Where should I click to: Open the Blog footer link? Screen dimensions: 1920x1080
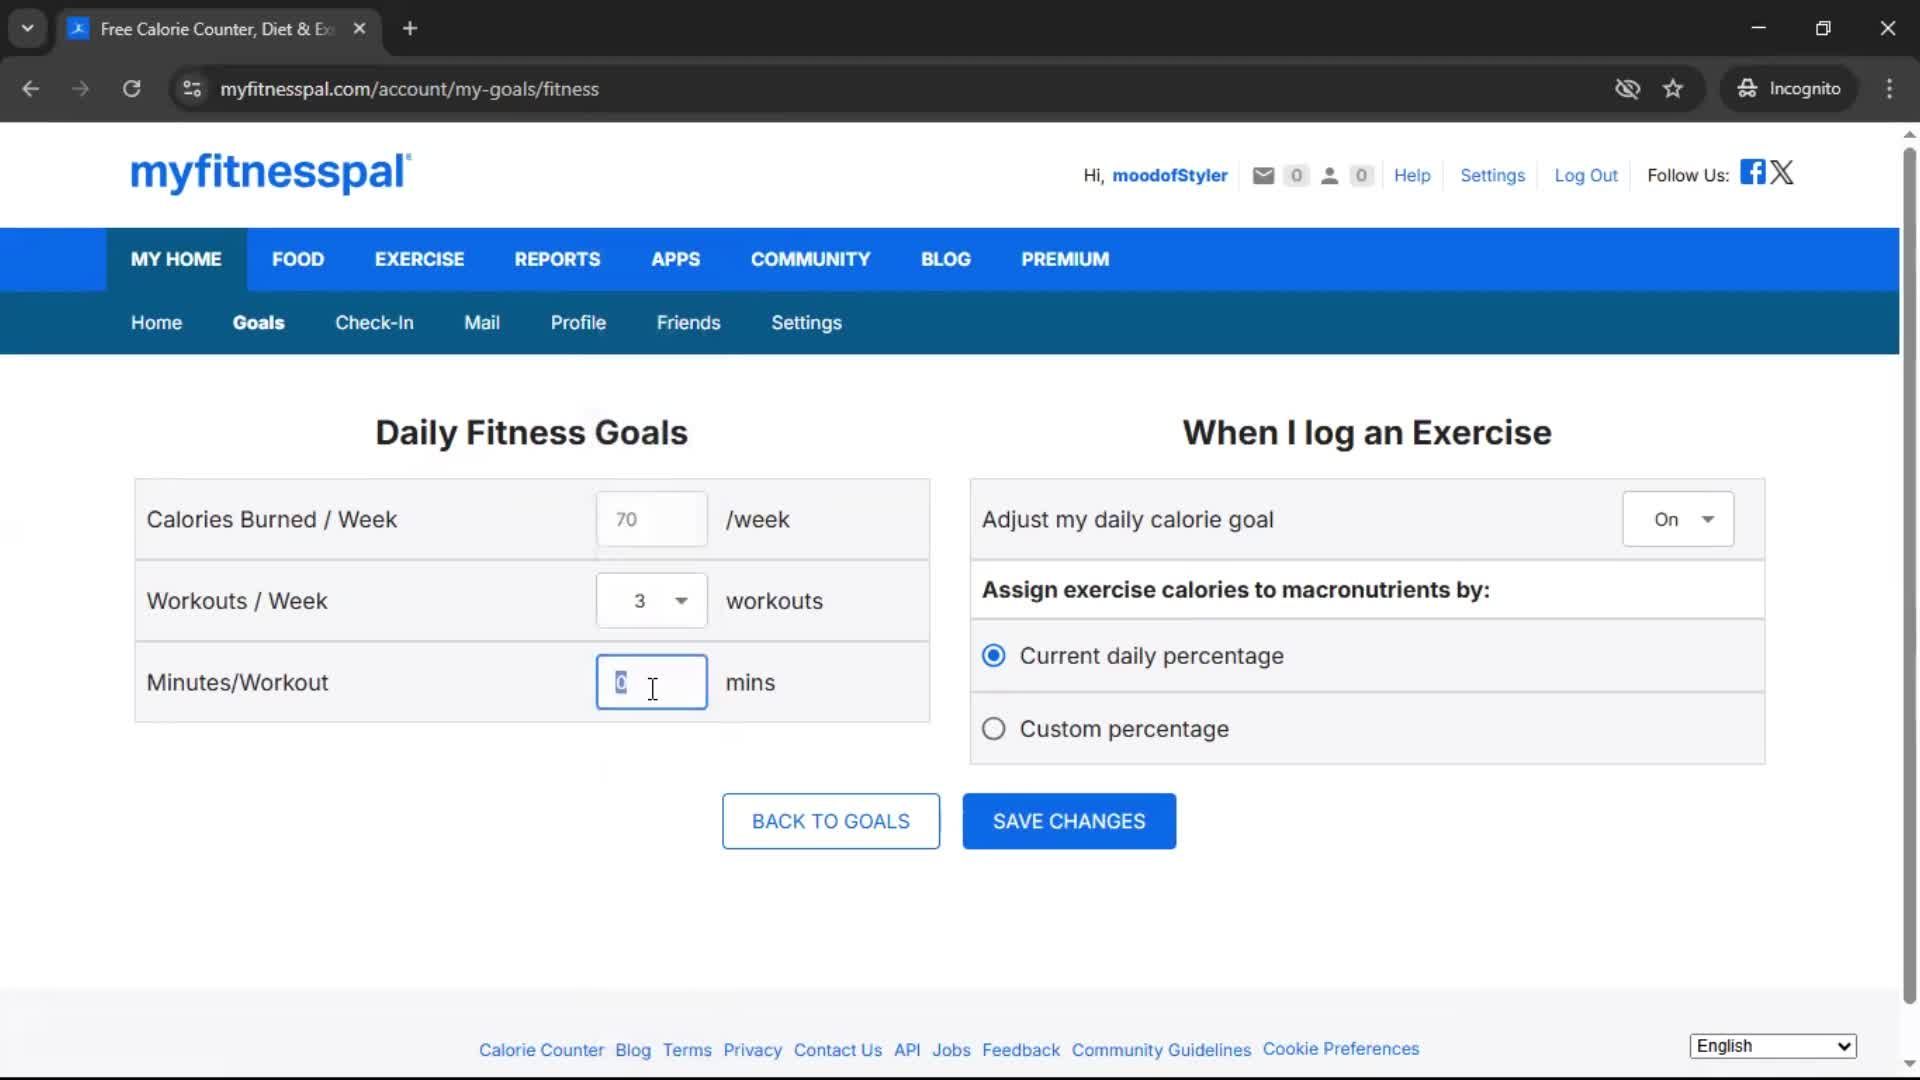pos(633,1050)
